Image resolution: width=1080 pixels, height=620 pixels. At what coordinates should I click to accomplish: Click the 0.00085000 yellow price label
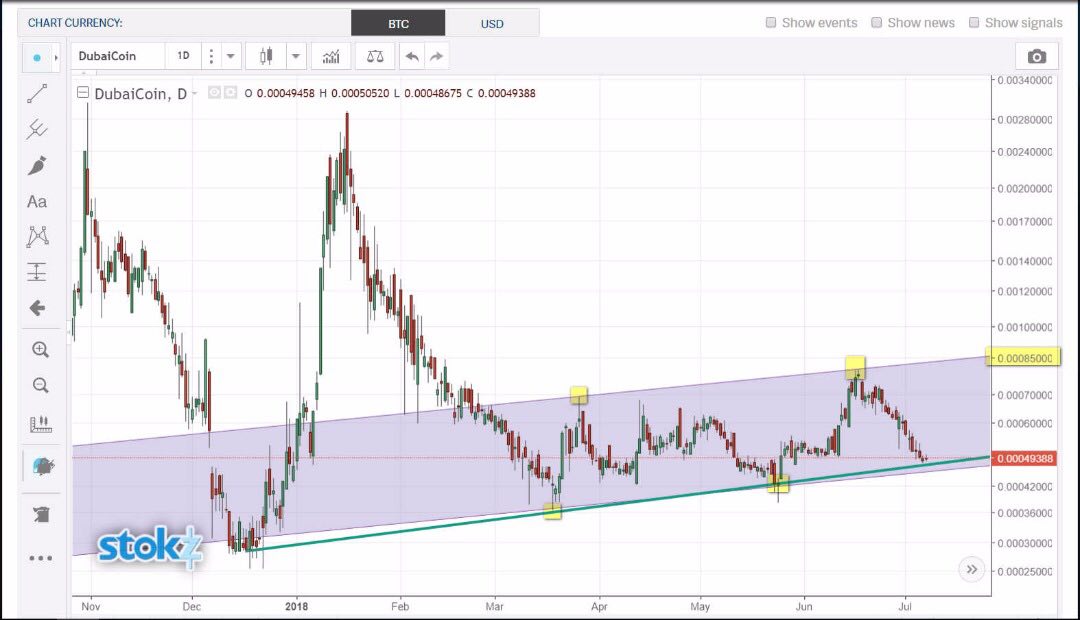(x=1024, y=358)
